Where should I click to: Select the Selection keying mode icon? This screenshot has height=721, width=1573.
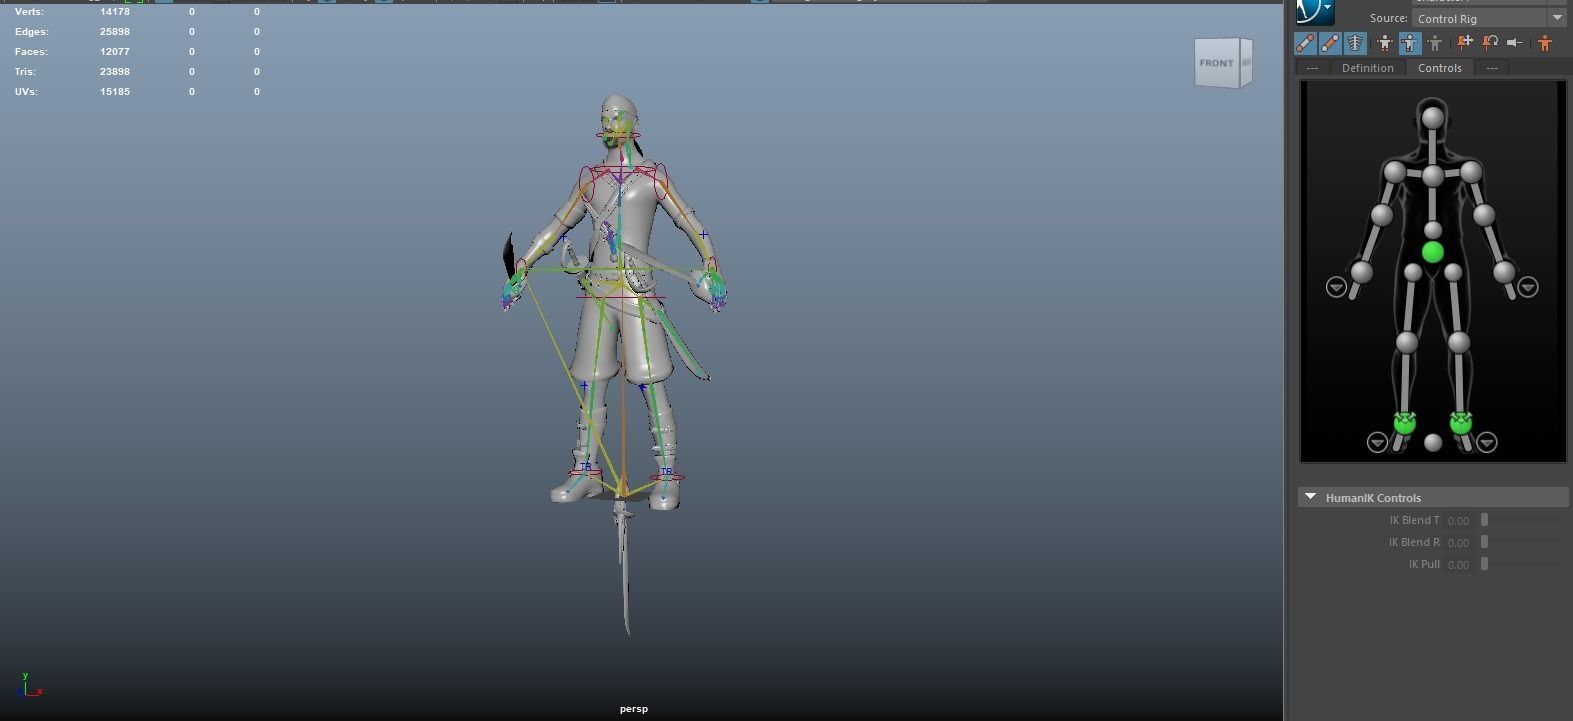point(1435,43)
